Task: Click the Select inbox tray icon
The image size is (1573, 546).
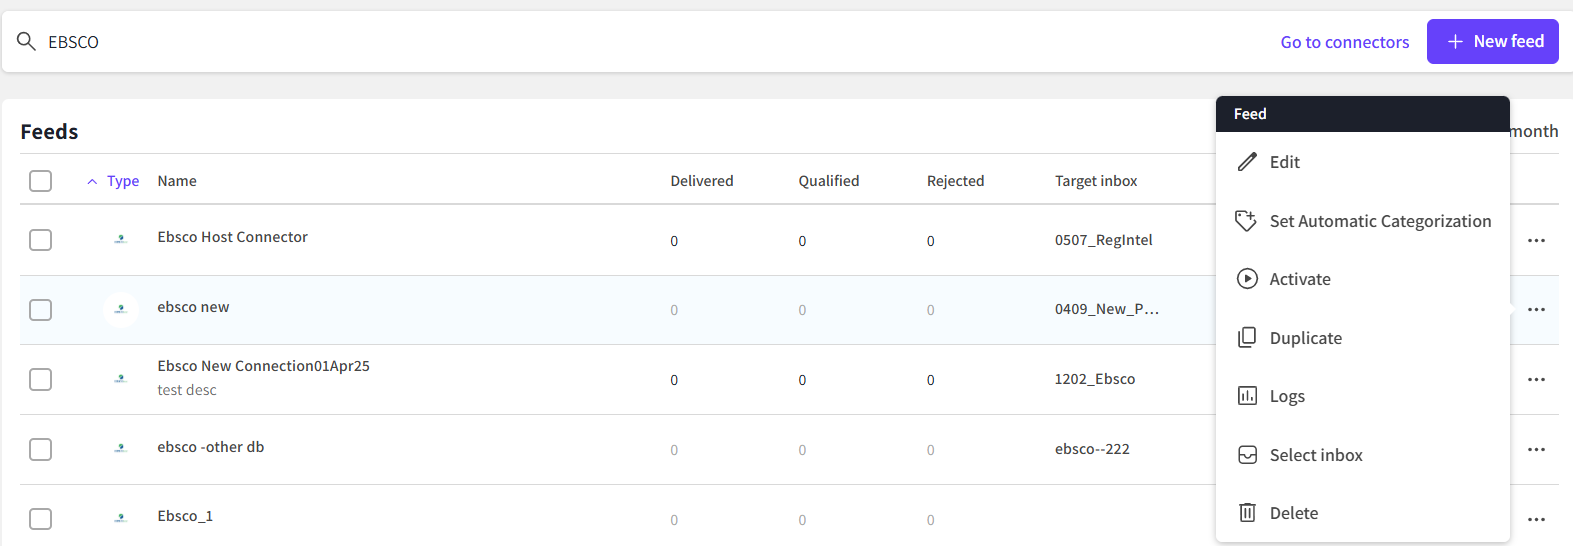Action: tap(1247, 455)
